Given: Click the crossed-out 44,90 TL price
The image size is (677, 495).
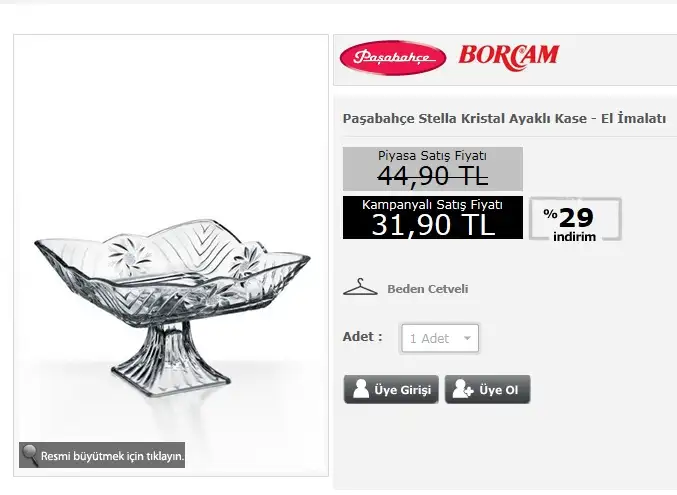Looking at the screenshot, I should coord(433,176).
